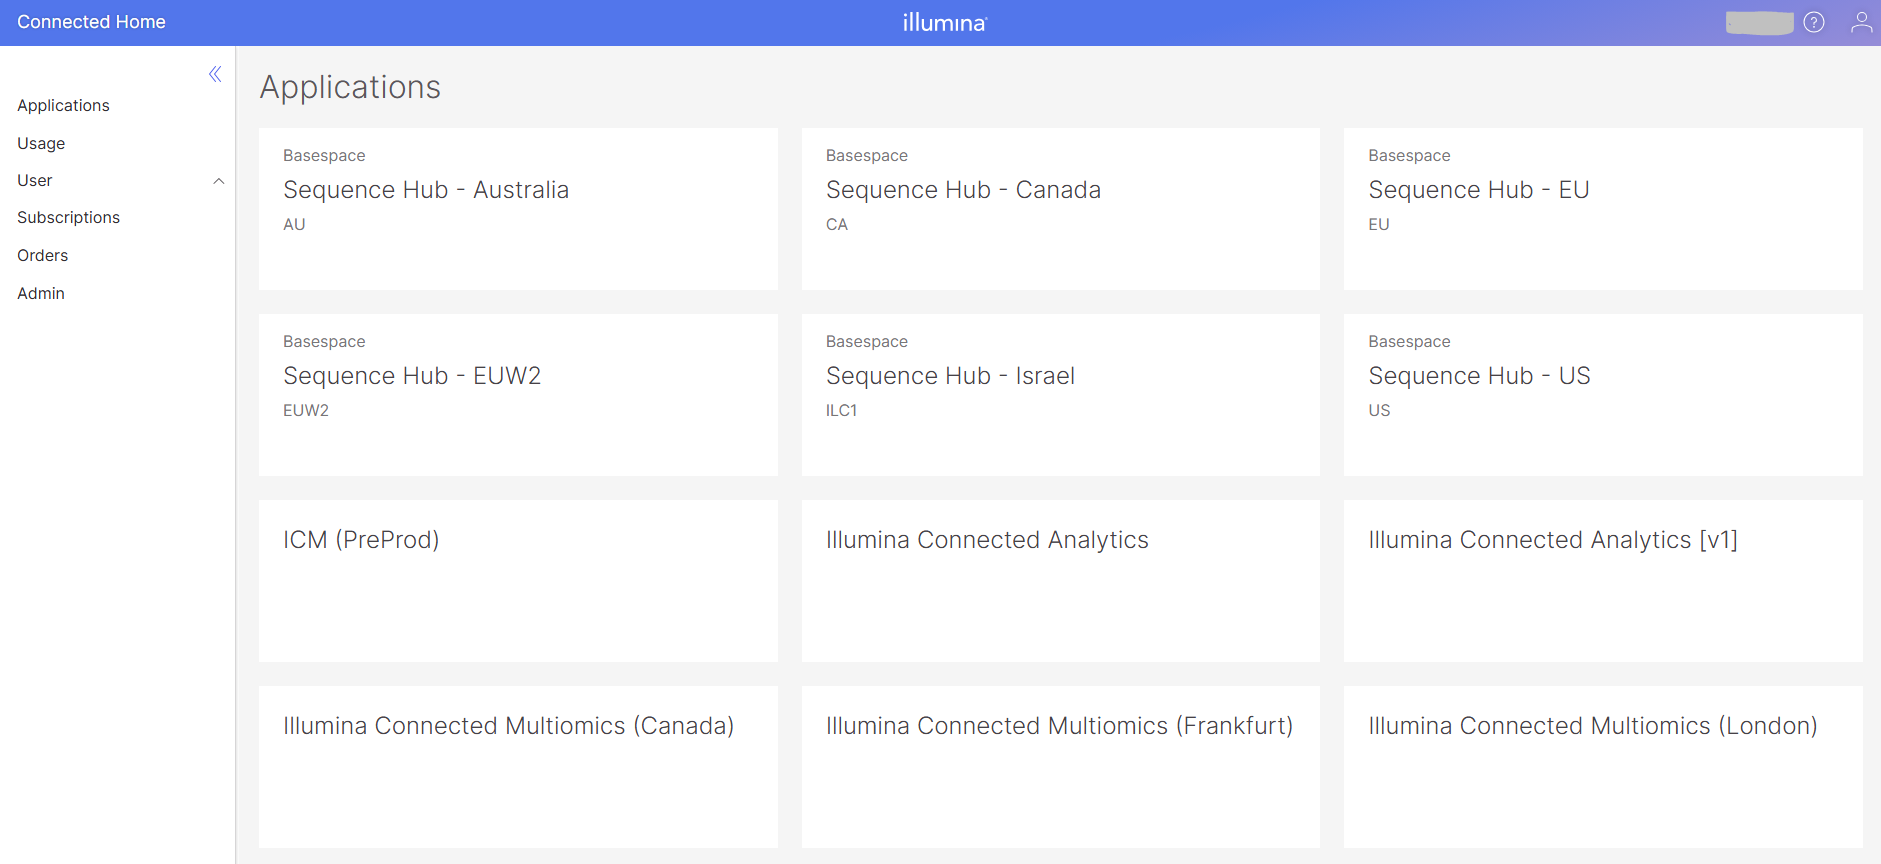Open the help question mark icon
Screen dimensions: 1881x864
[x=1814, y=22]
